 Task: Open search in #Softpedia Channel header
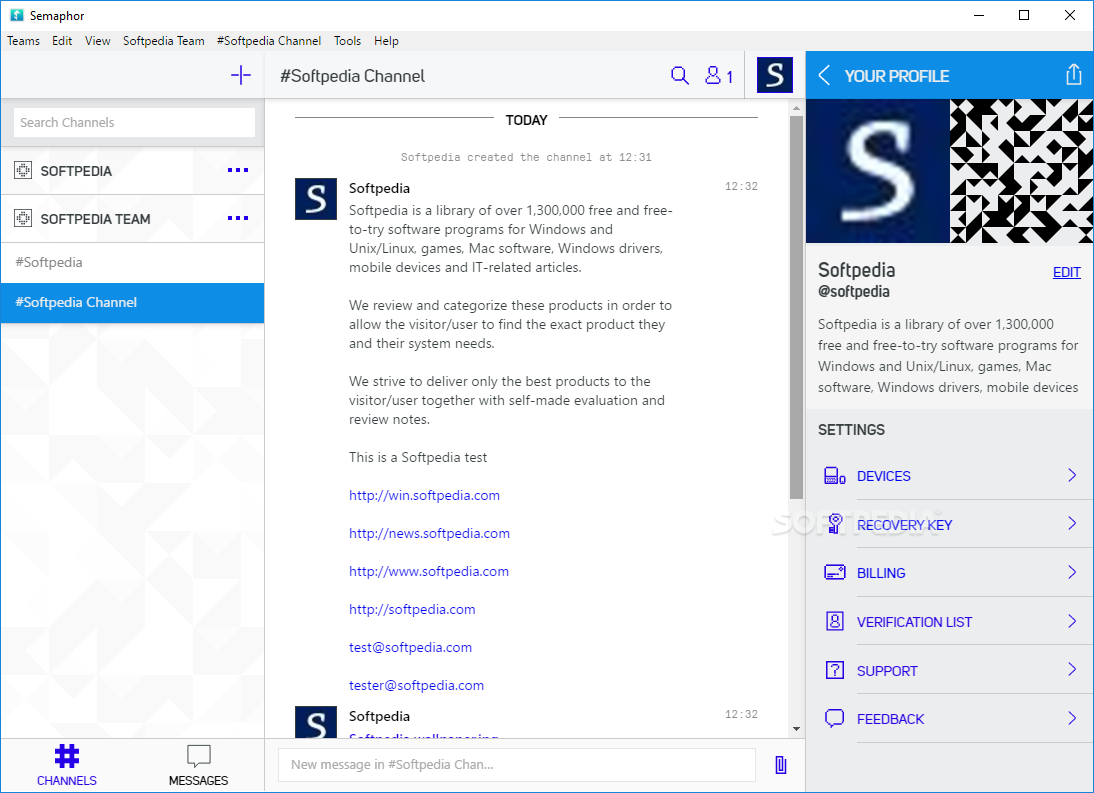click(680, 75)
